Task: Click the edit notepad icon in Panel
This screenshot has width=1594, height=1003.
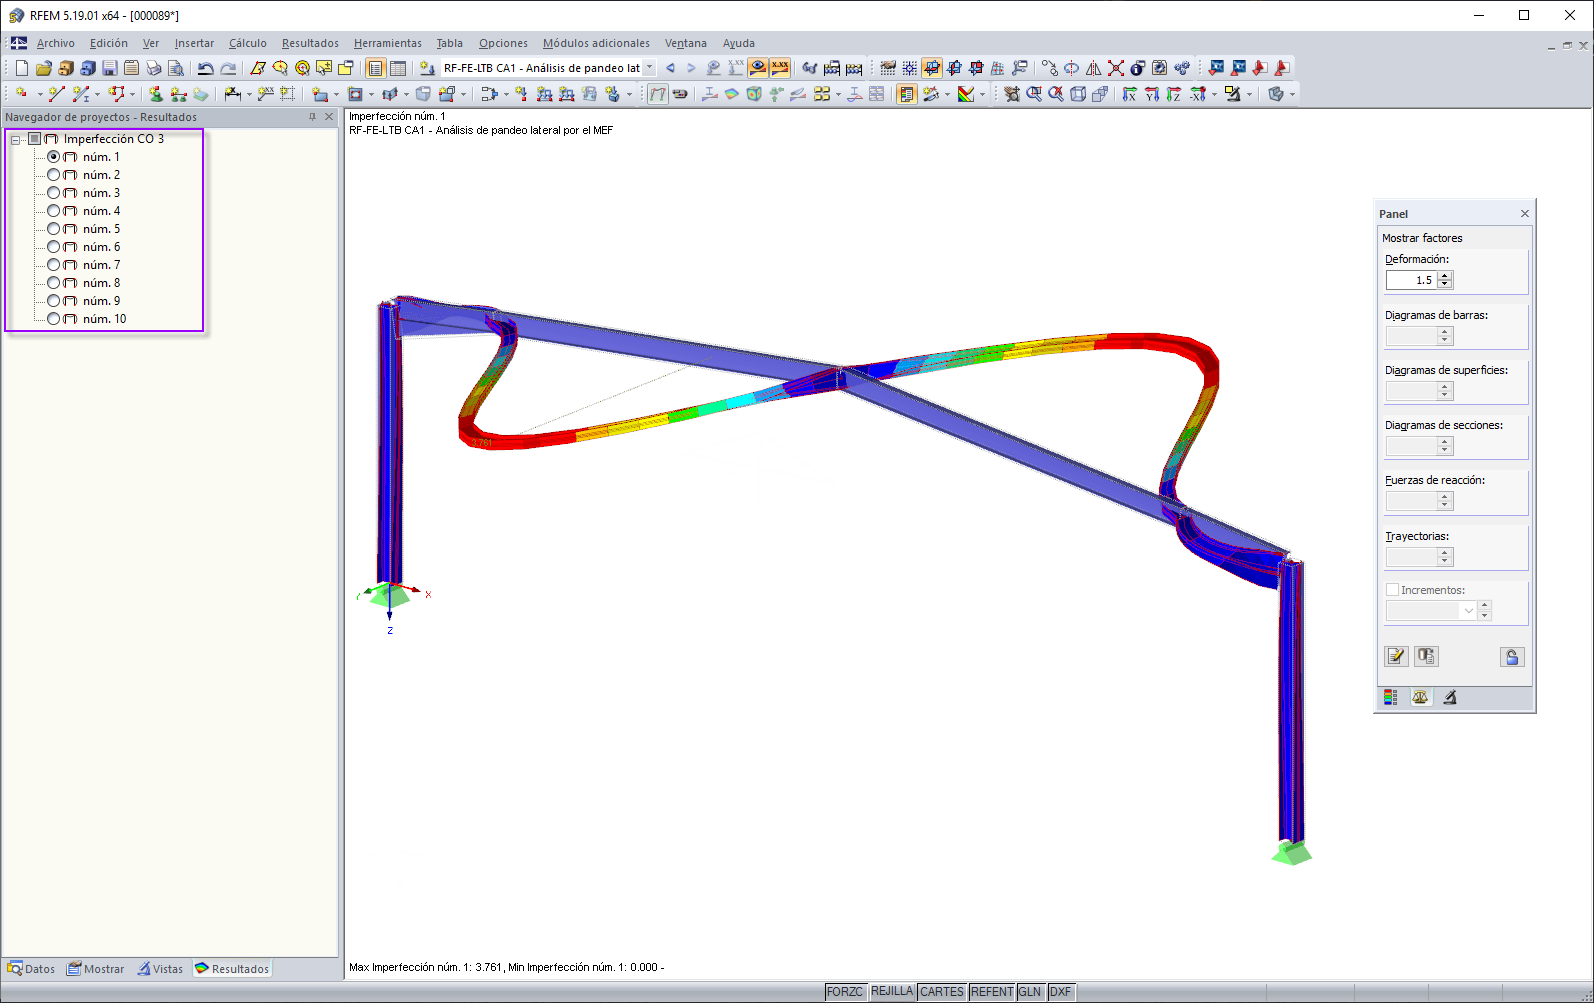Action: (x=1396, y=656)
